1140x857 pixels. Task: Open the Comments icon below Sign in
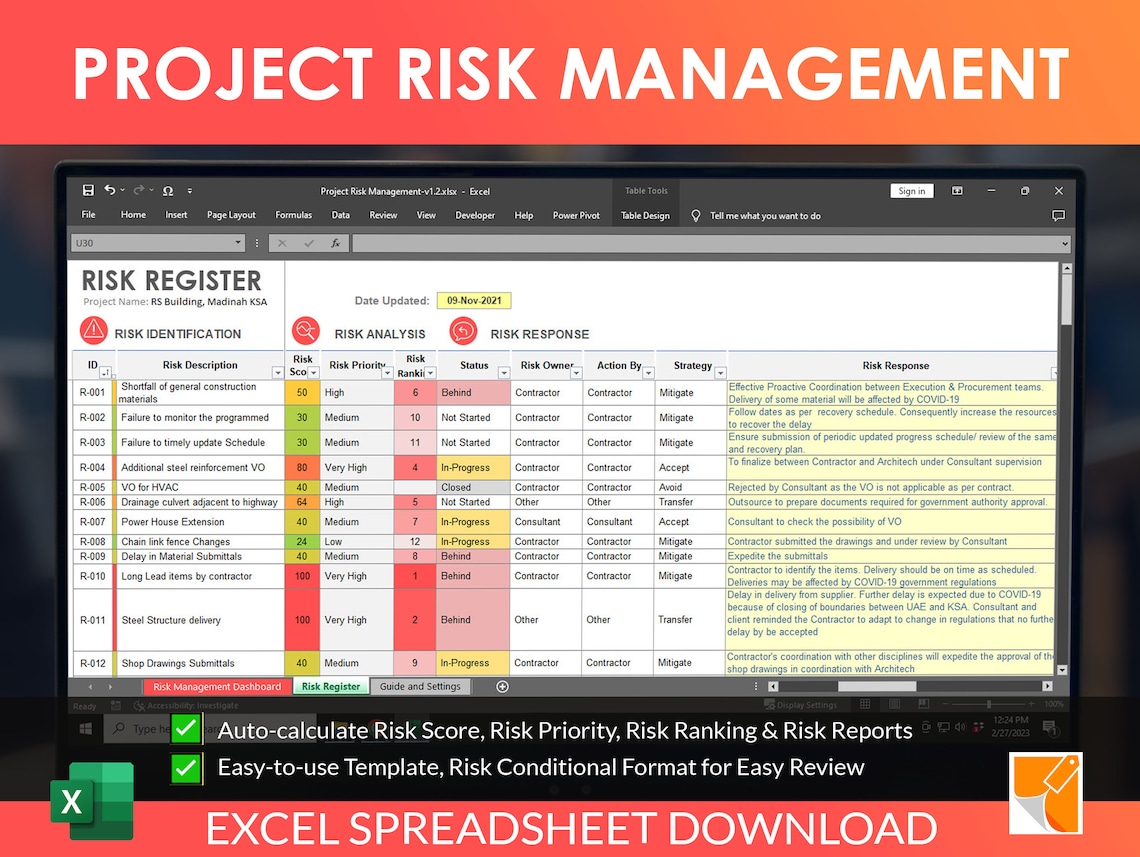1057,215
